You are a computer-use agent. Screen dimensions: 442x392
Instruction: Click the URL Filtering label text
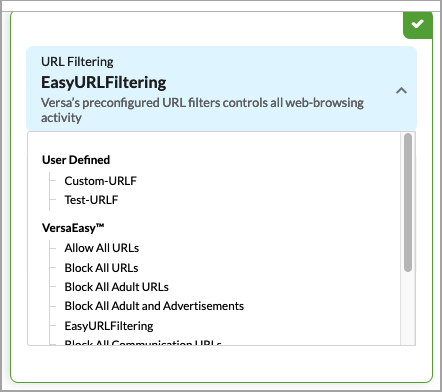77,62
